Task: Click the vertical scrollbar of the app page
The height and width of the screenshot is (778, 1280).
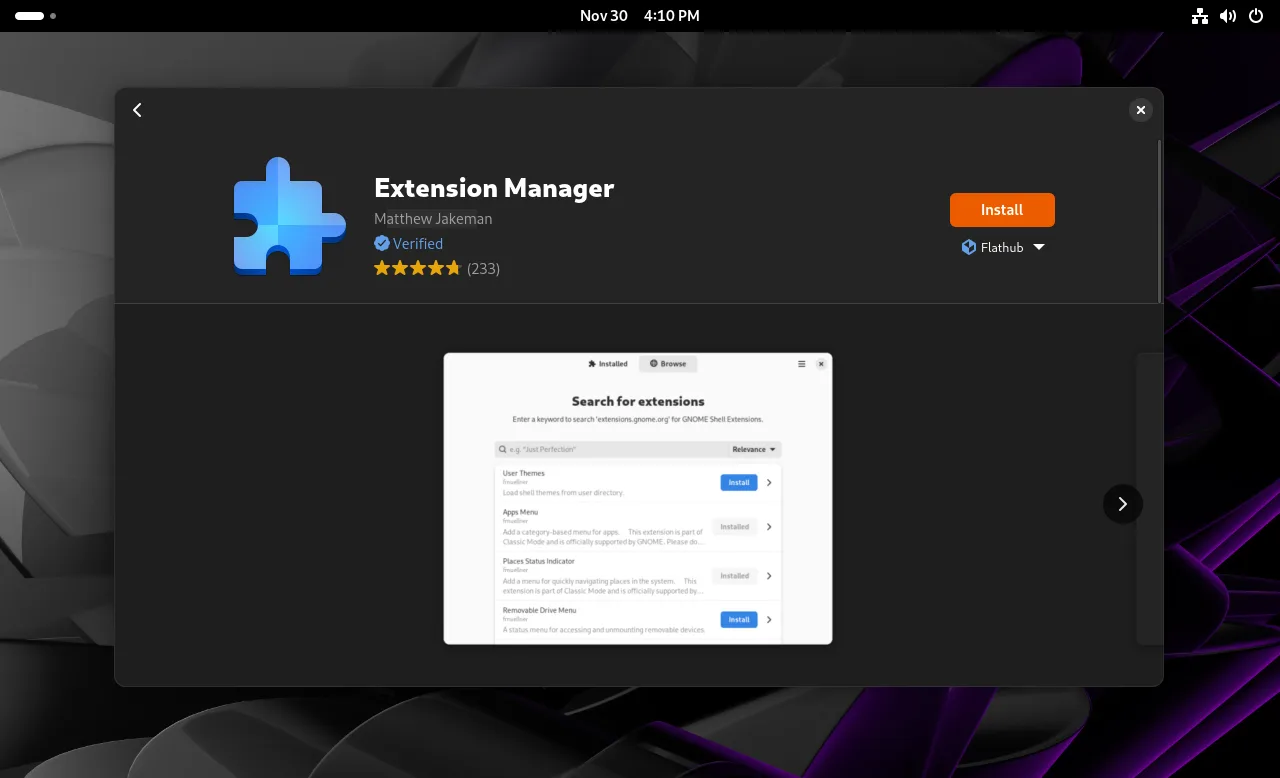Action: [x=1159, y=220]
